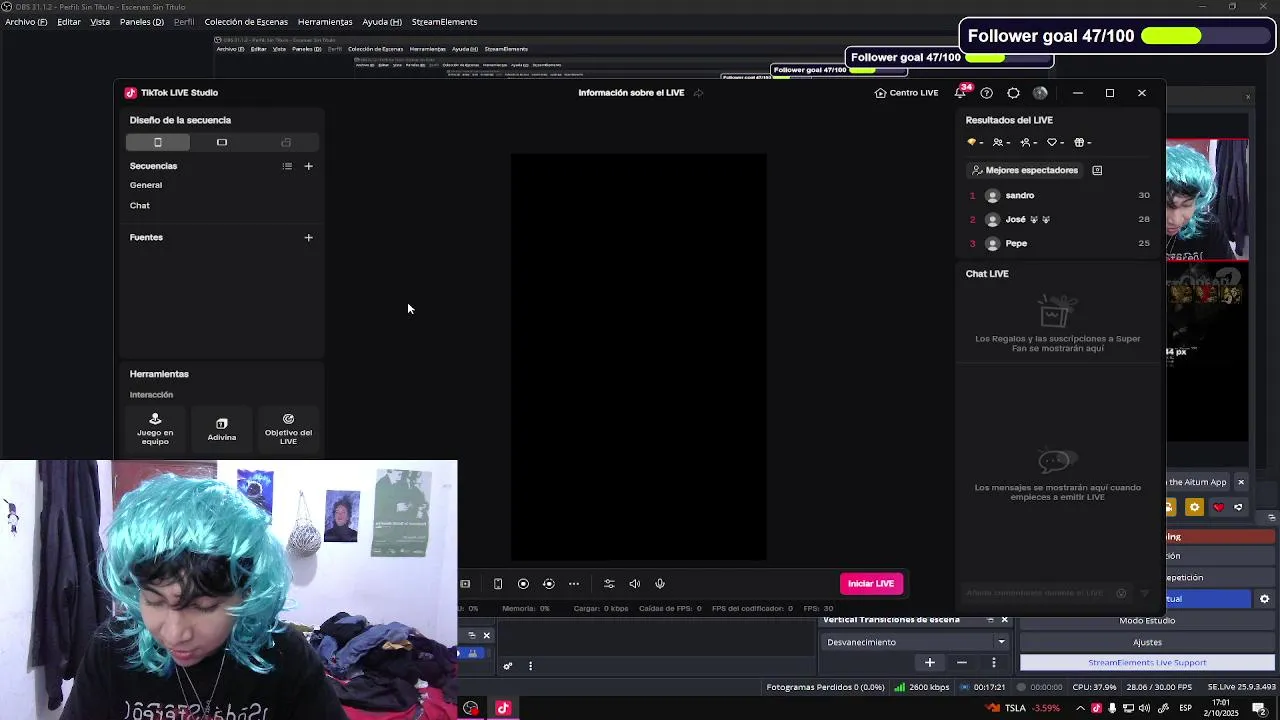This screenshot has height=720, width=1280.
Task: Add a new scene in Secuencias
Action: tap(308, 166)
